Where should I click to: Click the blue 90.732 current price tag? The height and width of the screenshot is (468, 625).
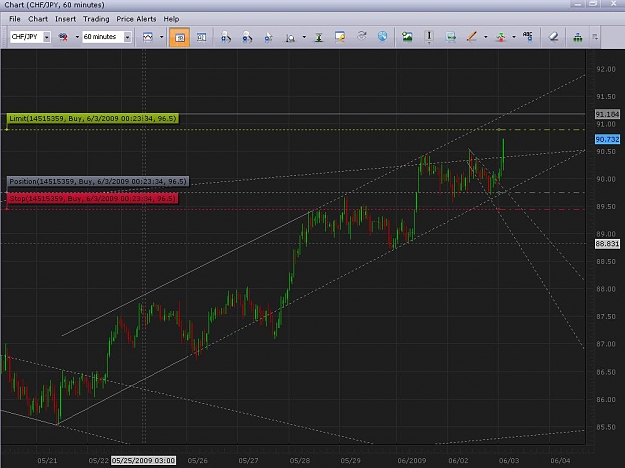pyautogui.click(x=607, y=139)
